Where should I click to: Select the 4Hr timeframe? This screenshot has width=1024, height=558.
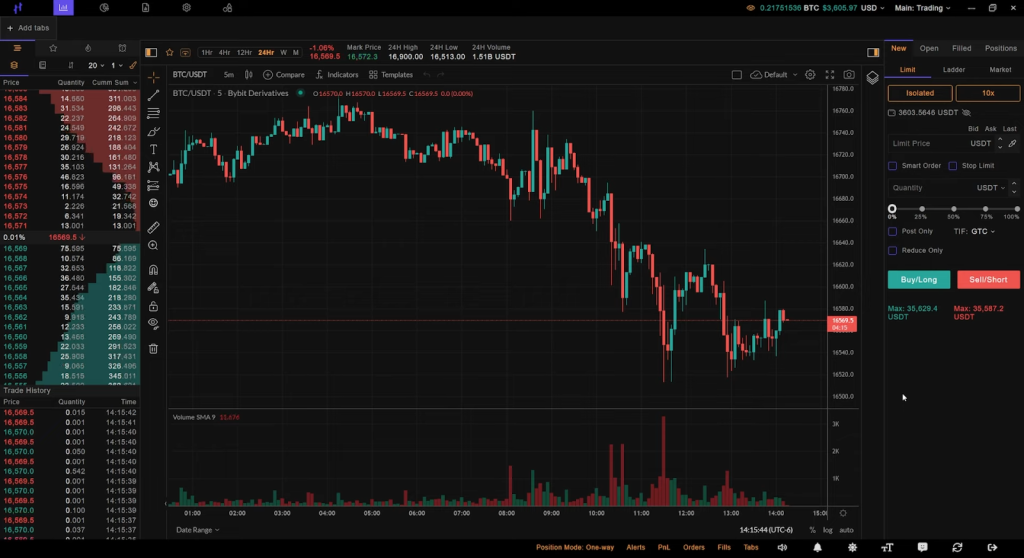click(x=224, y=52)
